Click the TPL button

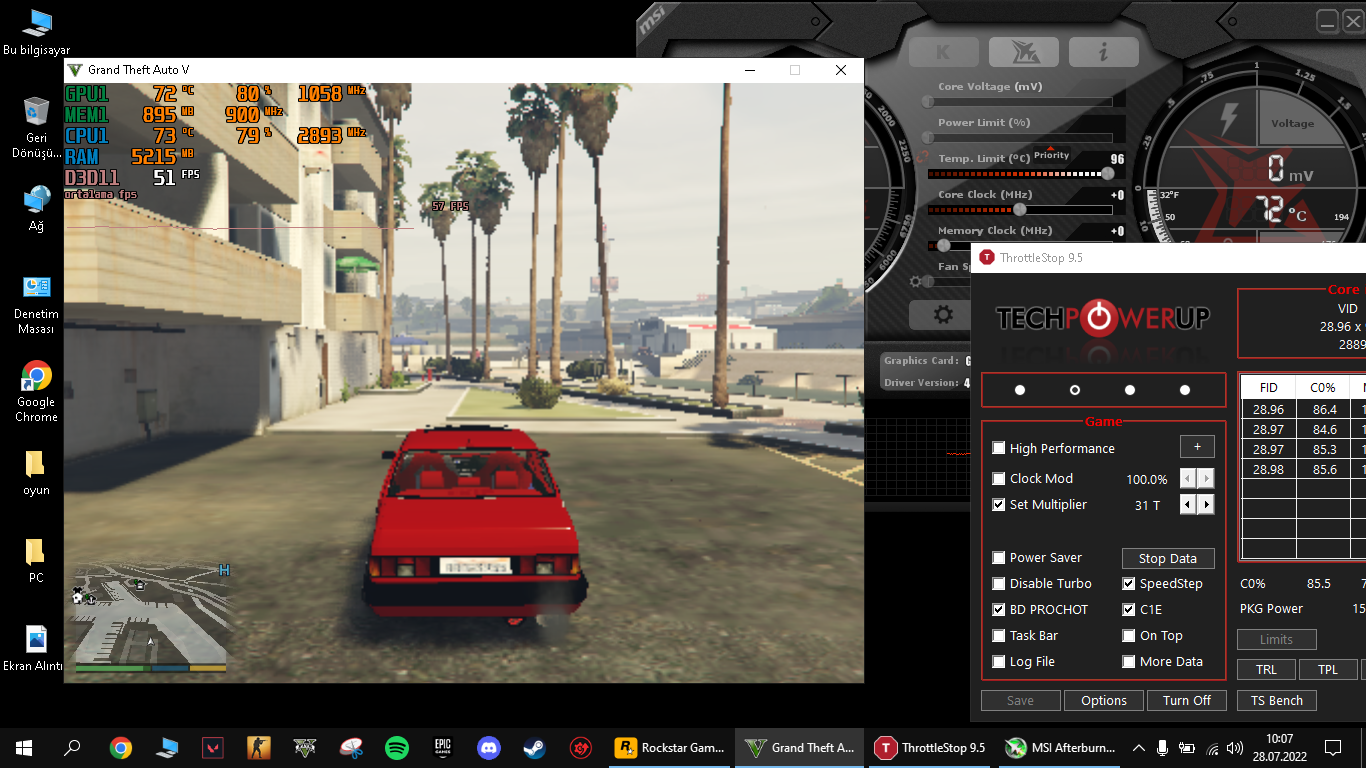click(1328, 670)
